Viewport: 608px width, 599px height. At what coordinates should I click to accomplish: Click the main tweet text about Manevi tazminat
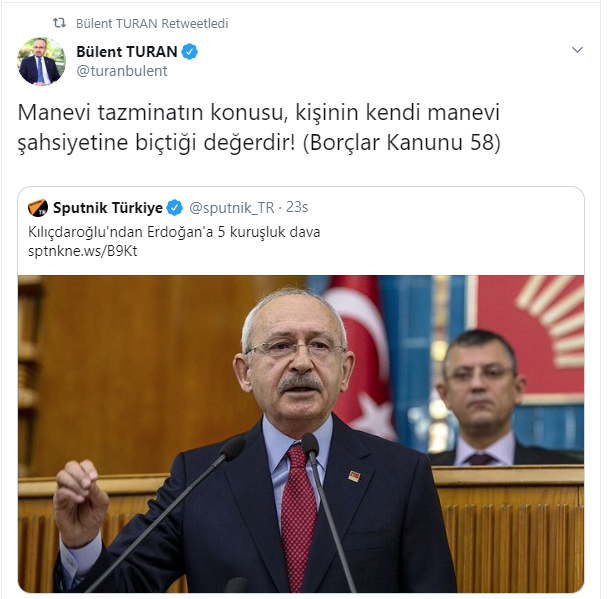[259, 127]
